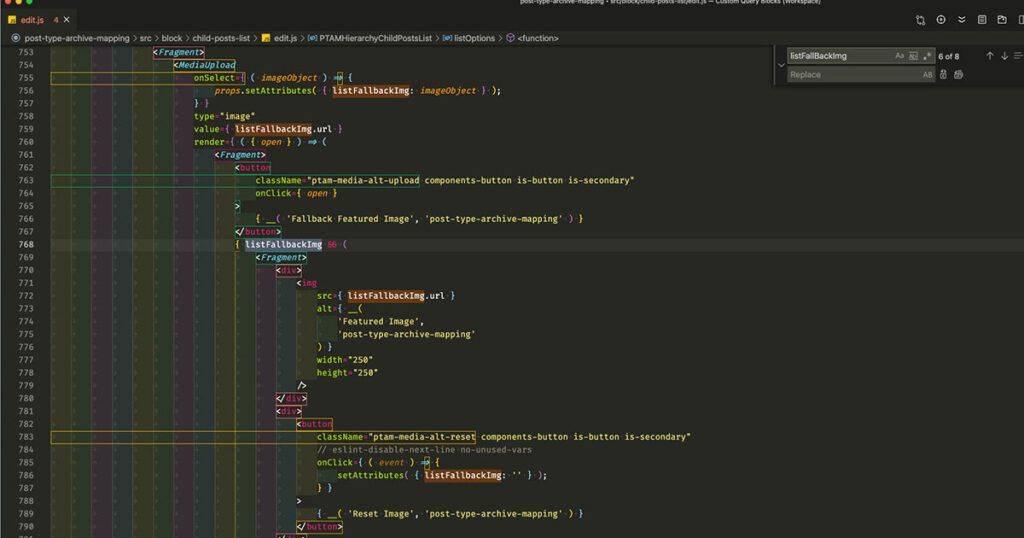Click the closing </button> tag on line 790
Image resolution: width=1024 pixels, height=538 pixels.
[x=319, y=527]
